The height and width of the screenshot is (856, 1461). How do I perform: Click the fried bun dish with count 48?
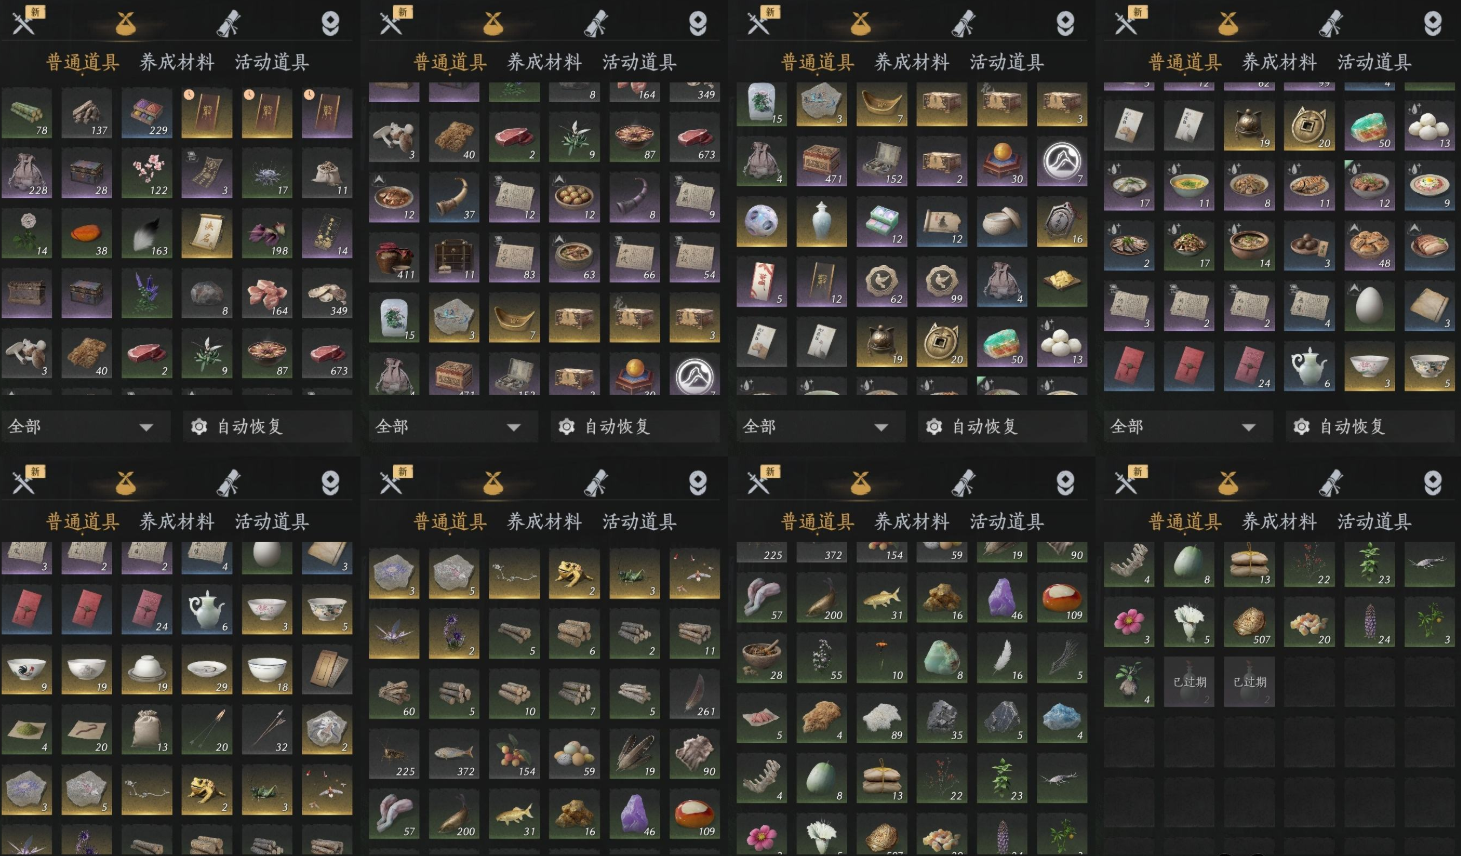click(1370, 247)
